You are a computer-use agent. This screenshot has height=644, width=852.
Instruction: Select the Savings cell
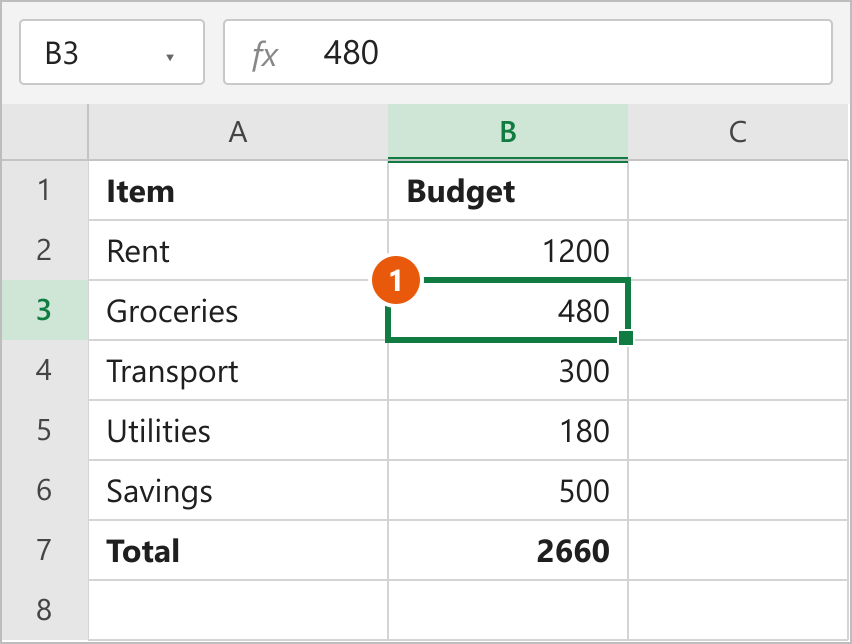(238, 491)
